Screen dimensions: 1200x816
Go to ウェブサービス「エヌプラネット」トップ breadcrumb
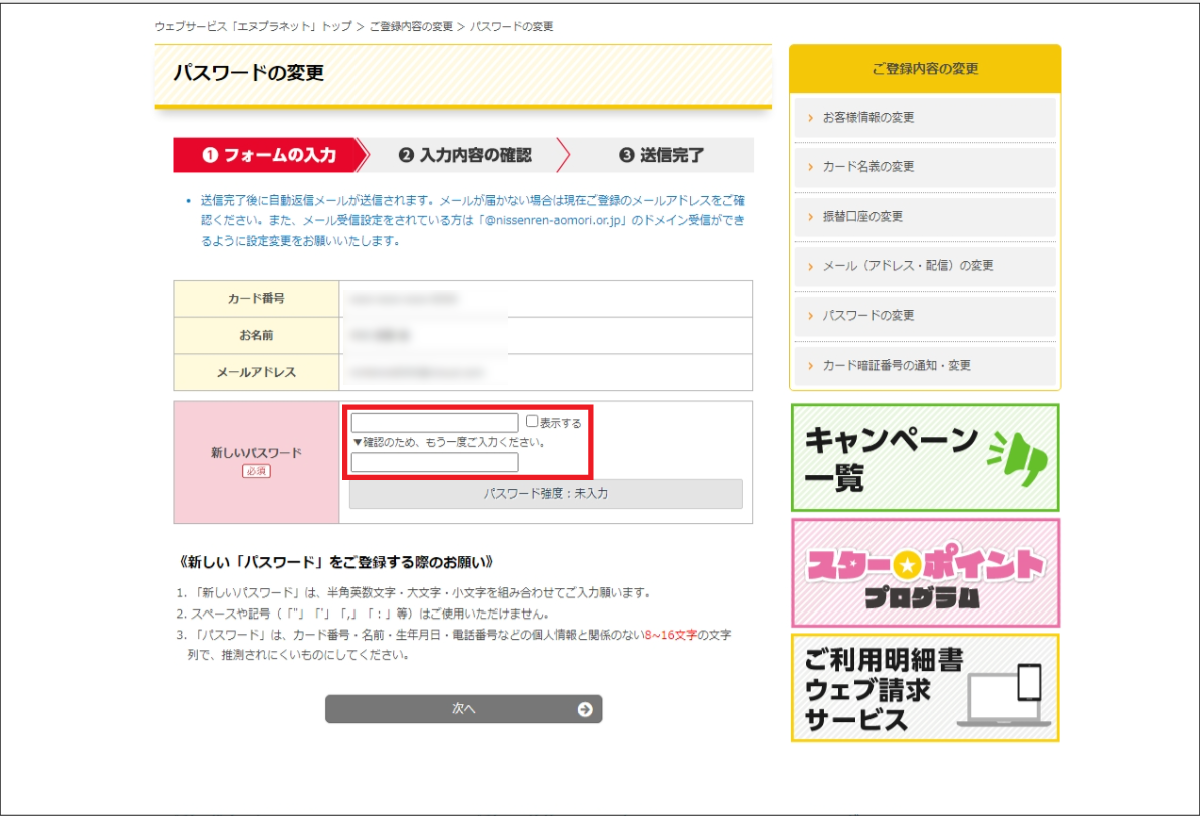[254, 27]
